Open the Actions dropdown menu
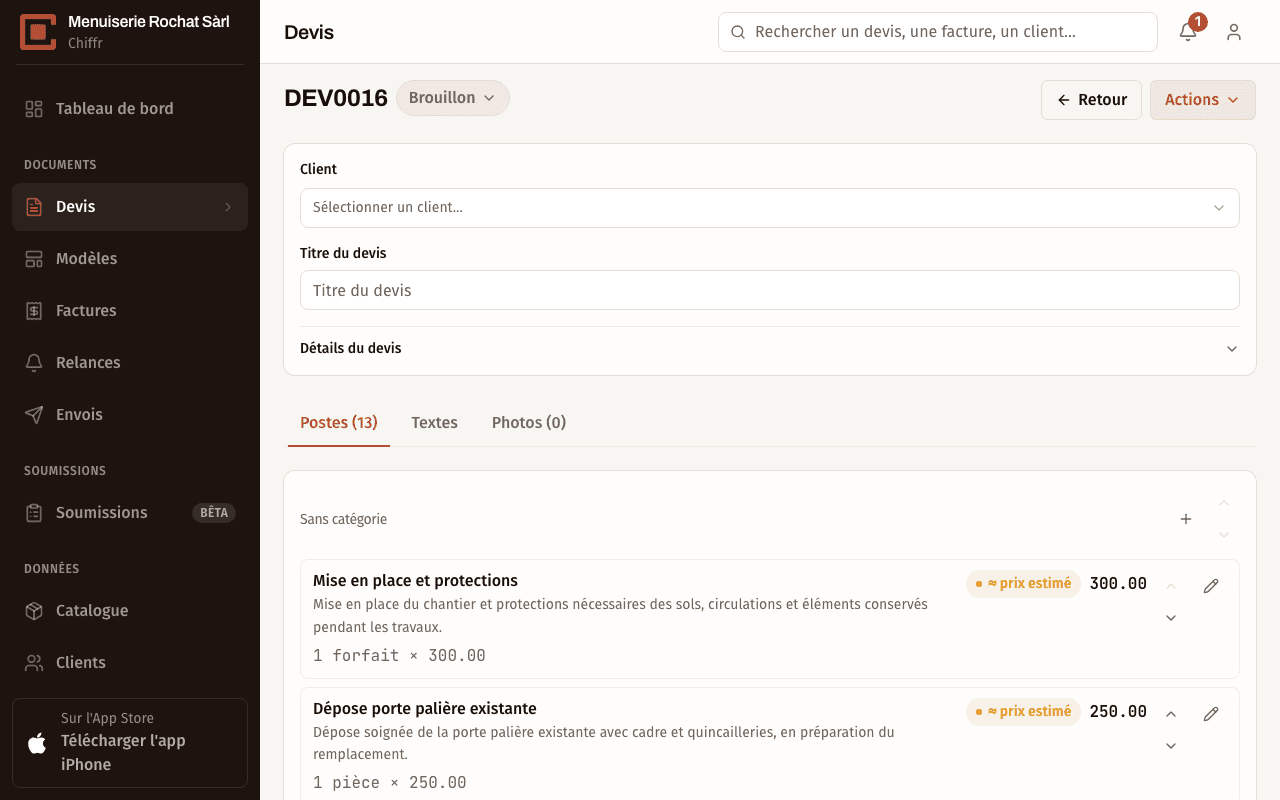This screenshot has height=800, width=1280. tap(1202, 100)
